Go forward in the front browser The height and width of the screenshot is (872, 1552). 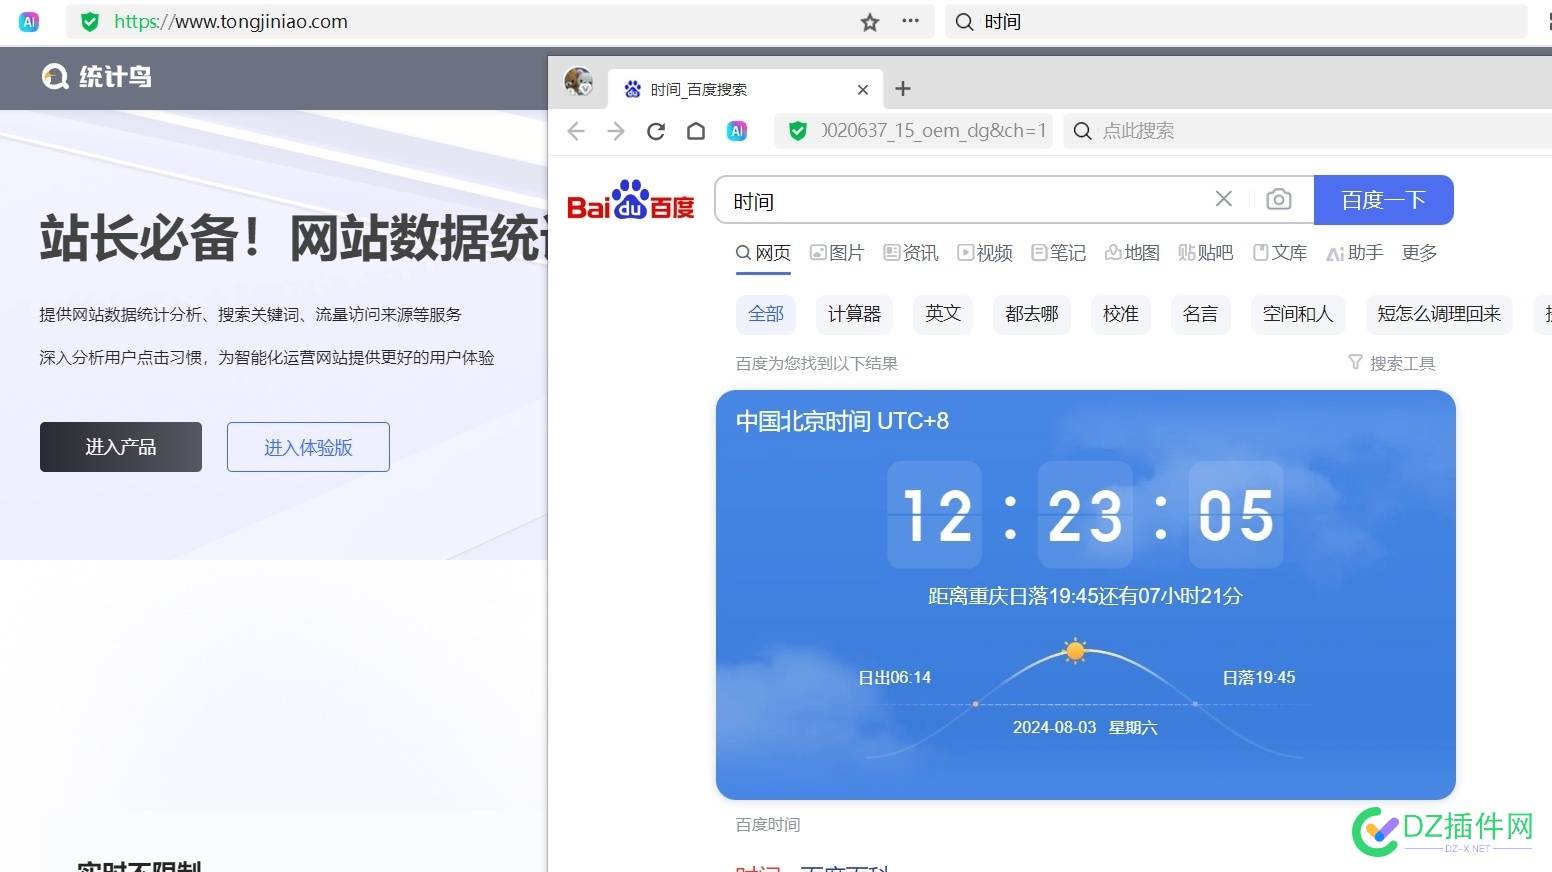pos(616,131)
